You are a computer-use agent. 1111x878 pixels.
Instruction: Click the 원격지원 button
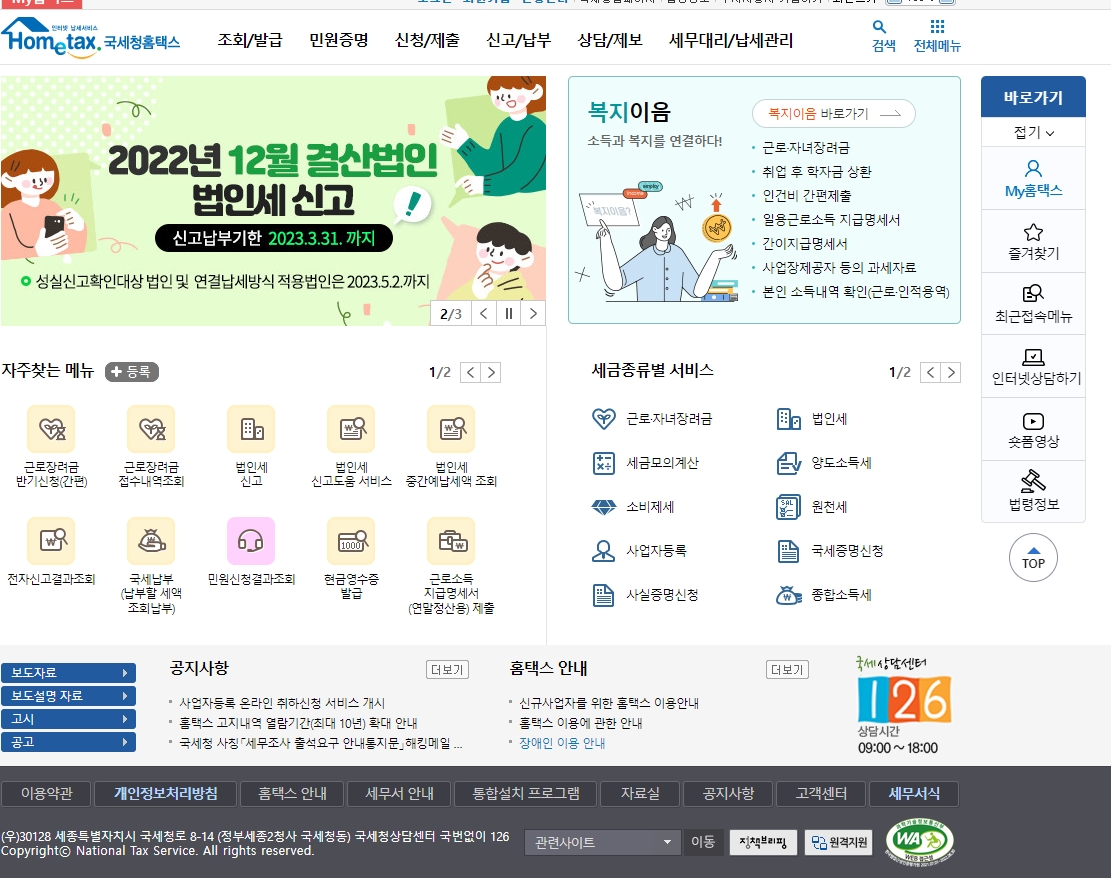click(839, 843)
